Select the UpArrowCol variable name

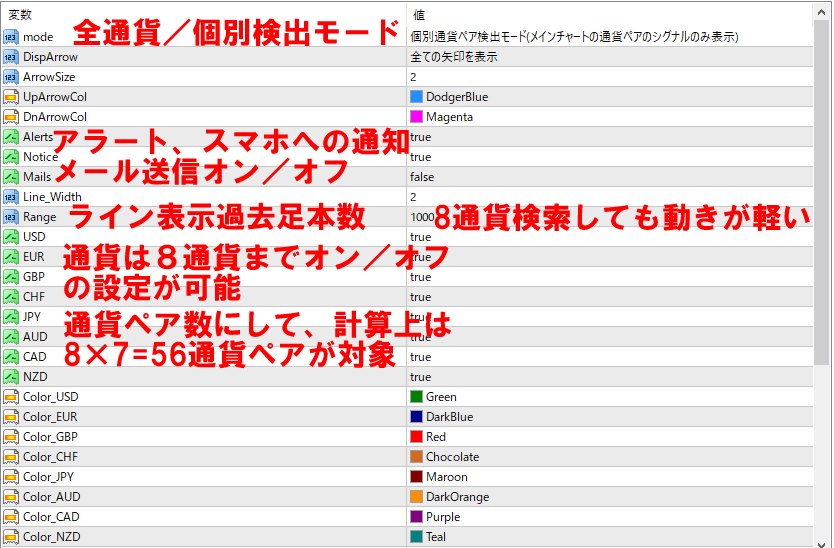coord(55,97)
